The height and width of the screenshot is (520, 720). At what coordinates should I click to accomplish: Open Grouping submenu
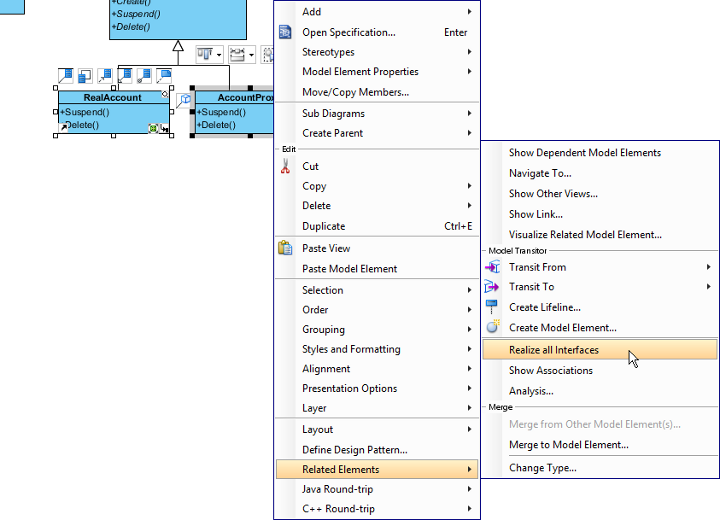point(377,329)
